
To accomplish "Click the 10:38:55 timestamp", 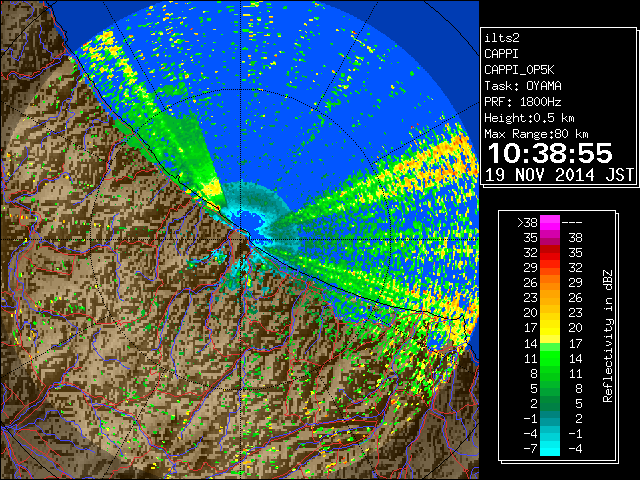I will pyautogui.click(x=550, y=153).
